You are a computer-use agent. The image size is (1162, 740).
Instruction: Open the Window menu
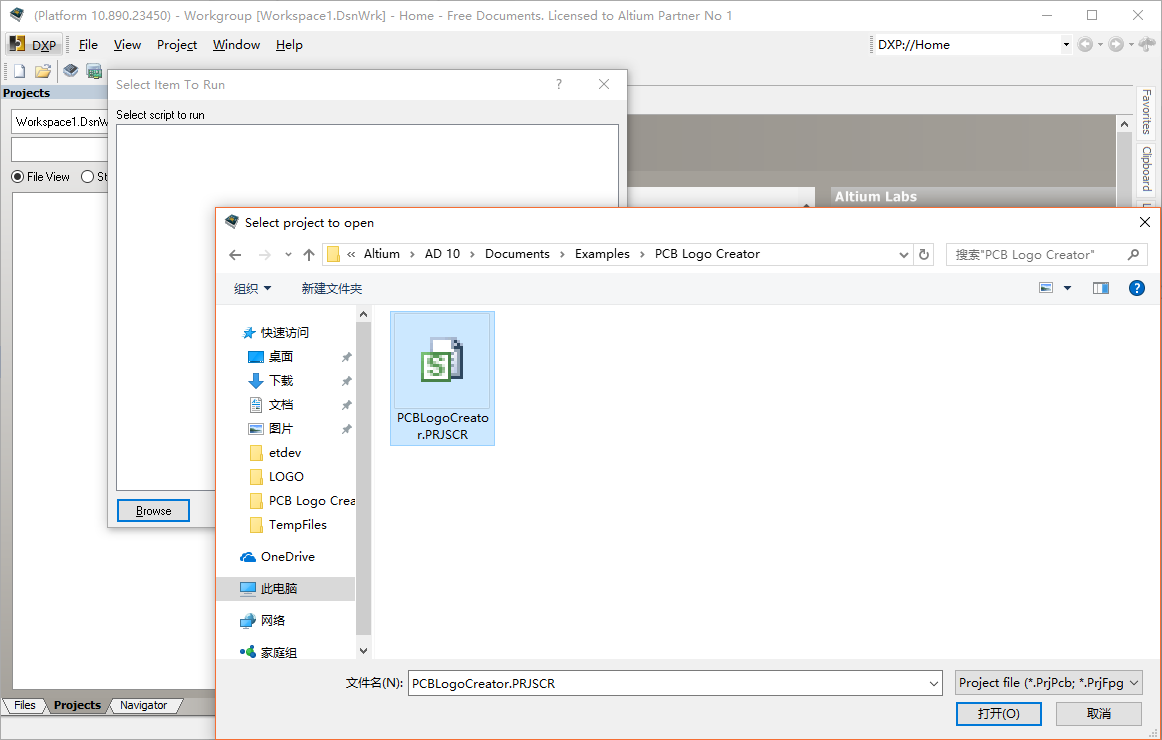tap(236, 45)
